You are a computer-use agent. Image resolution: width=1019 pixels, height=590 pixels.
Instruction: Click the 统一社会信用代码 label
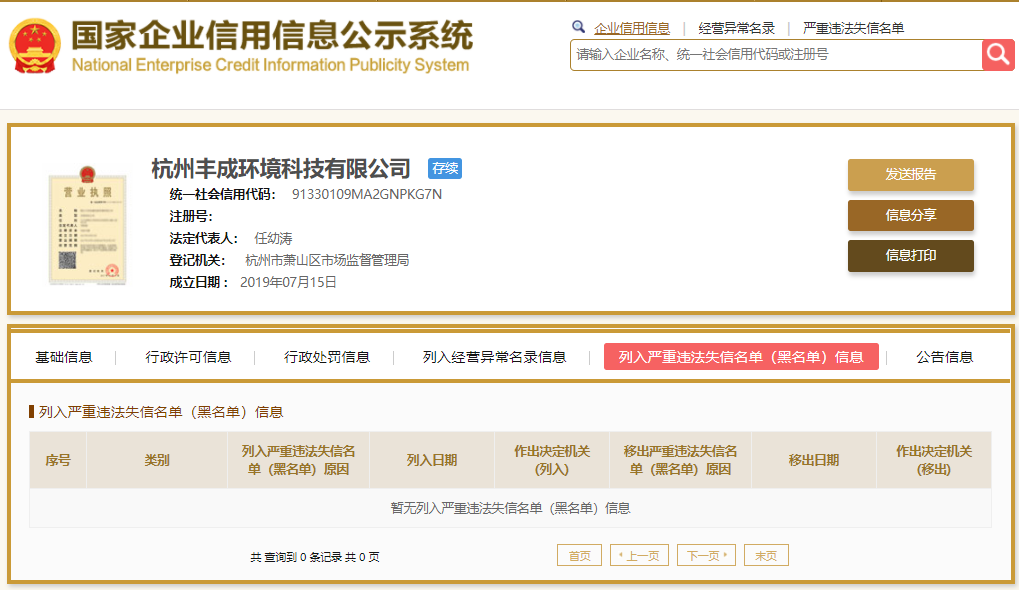click(223, 194)
